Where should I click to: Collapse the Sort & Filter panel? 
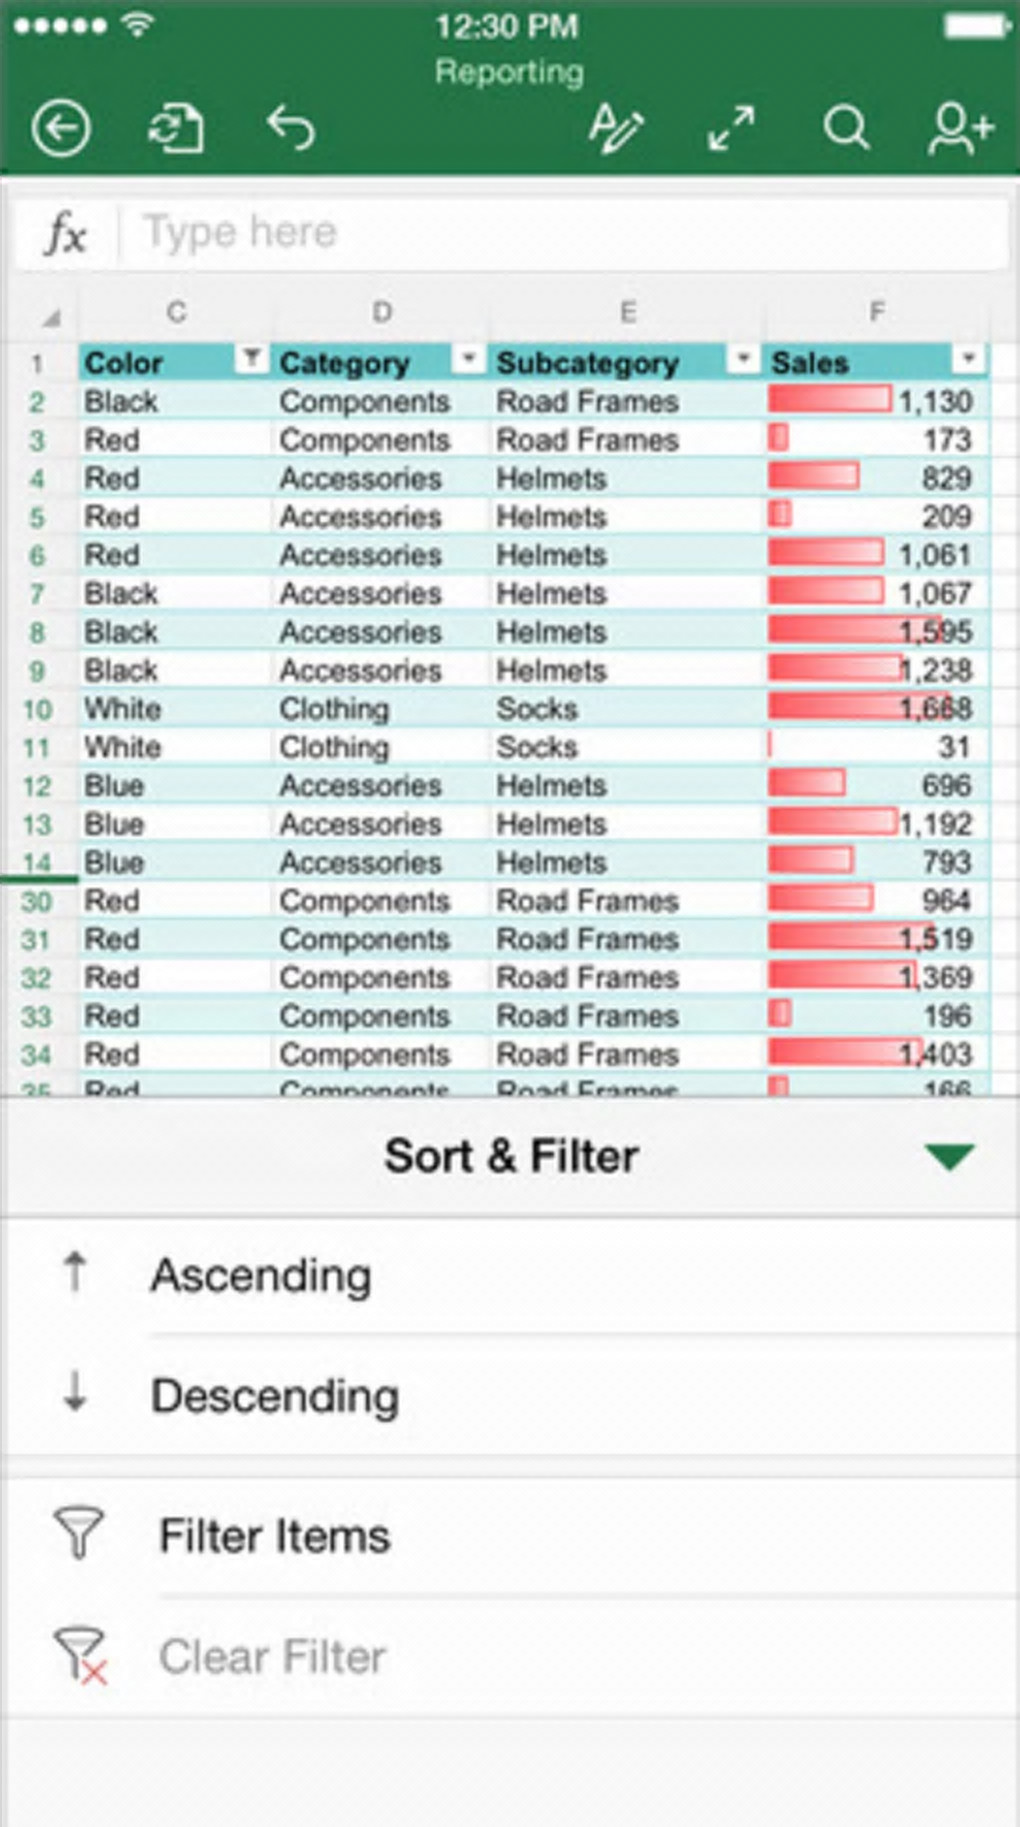click(x=949, y=1157)
